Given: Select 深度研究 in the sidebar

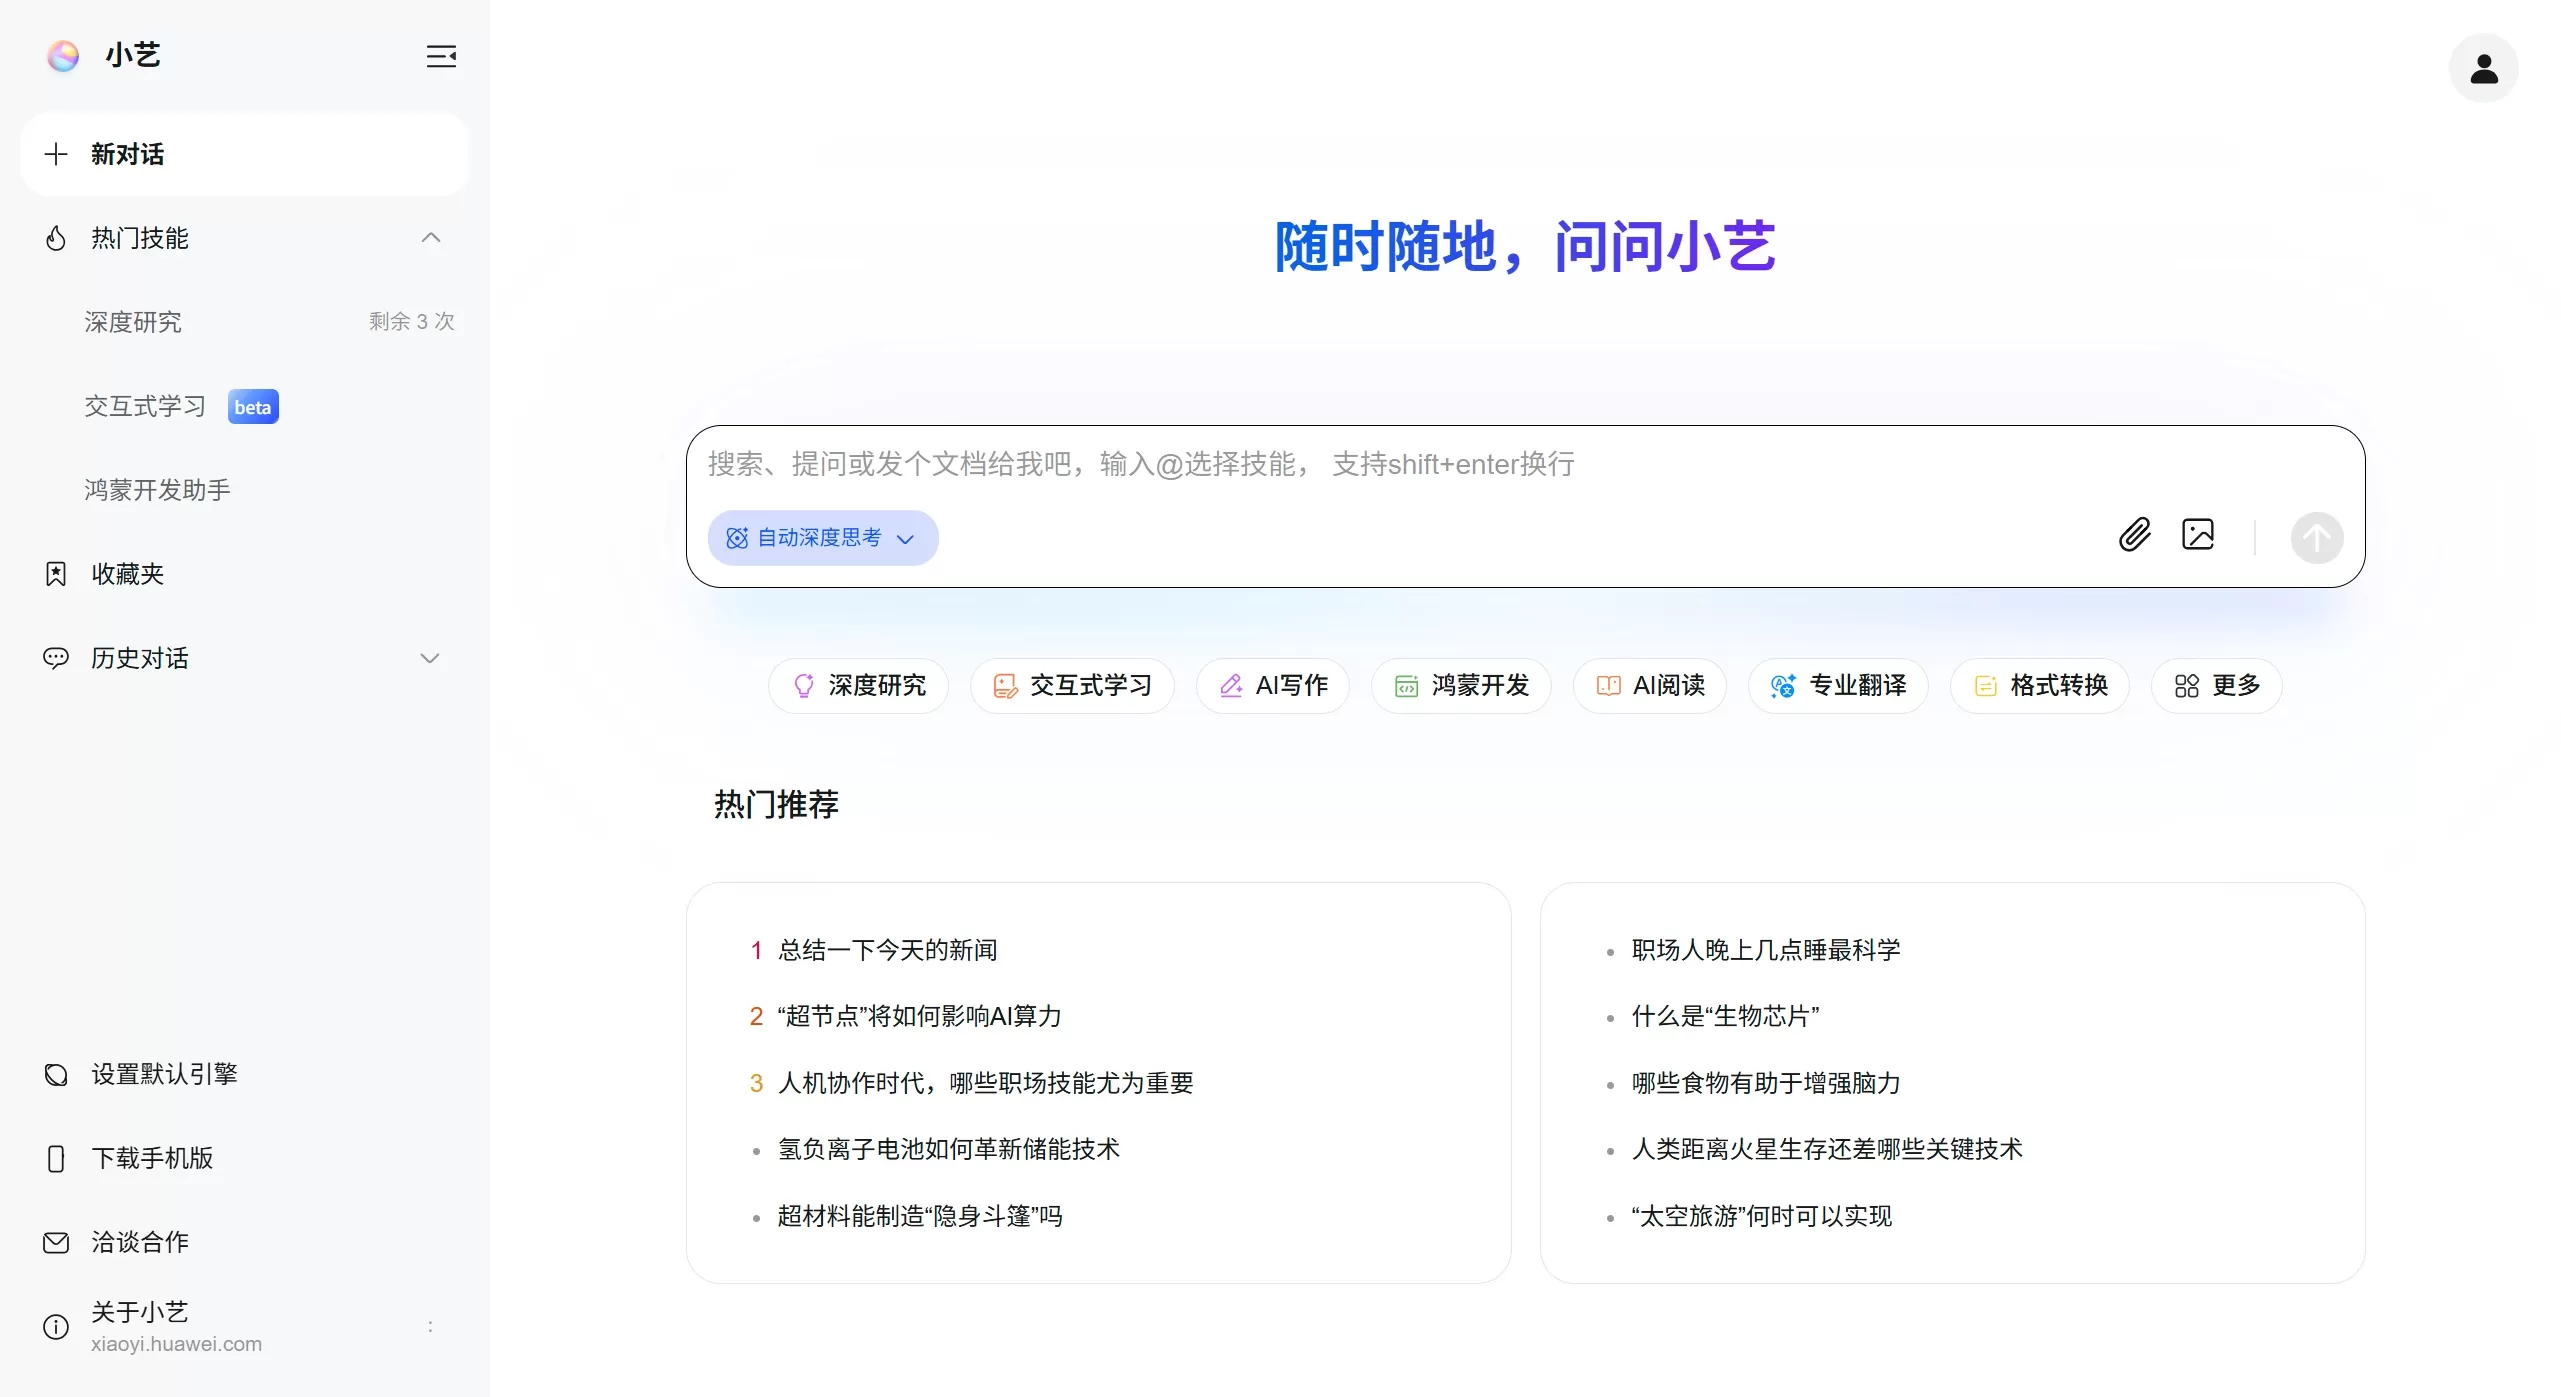Looking at the screenshot, I should (134, 322).
